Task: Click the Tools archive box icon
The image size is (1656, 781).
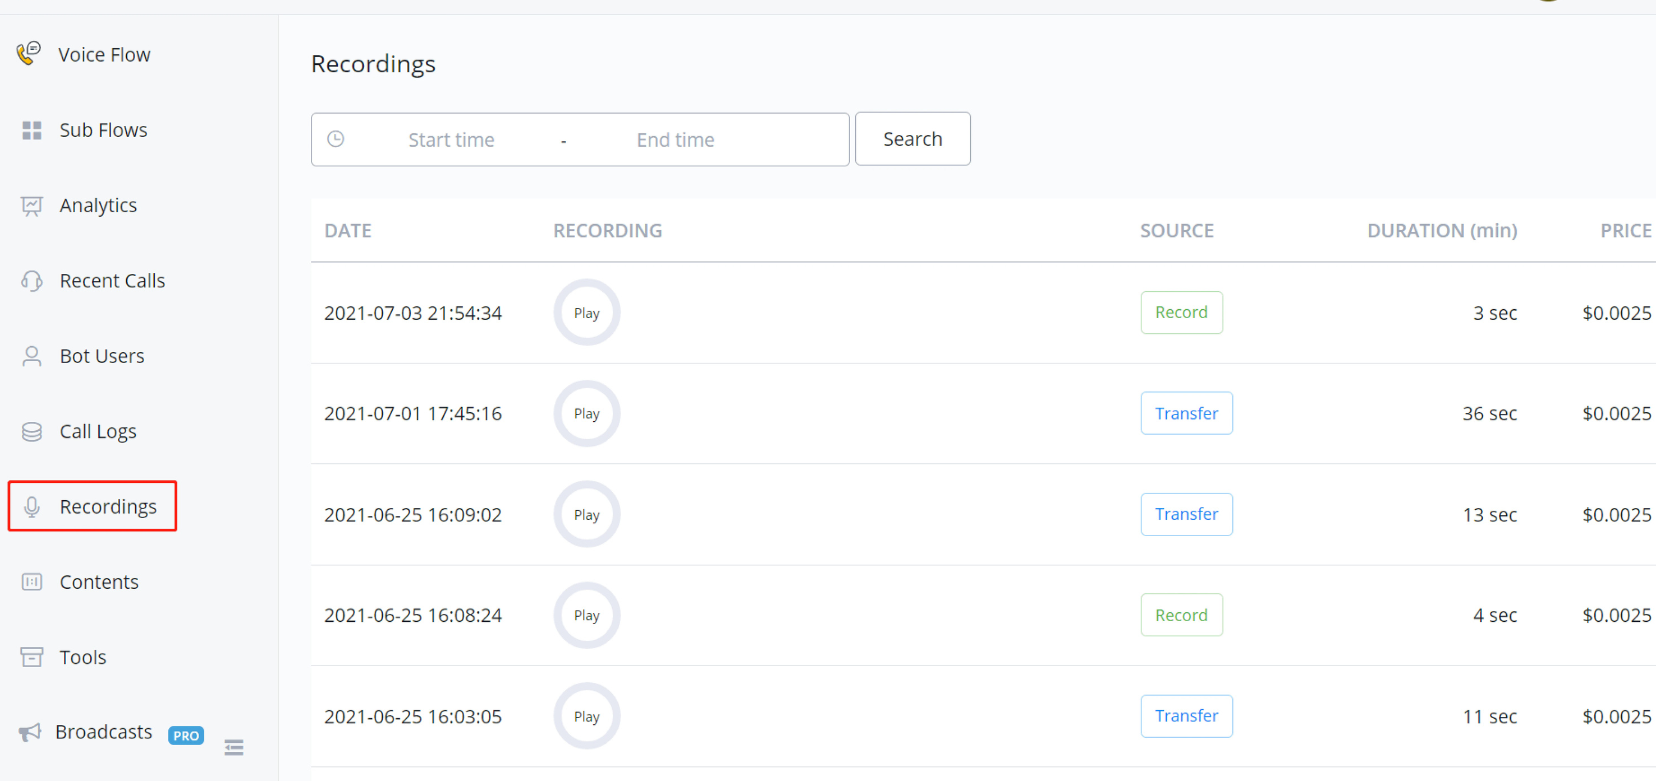Action: pos(32,657)
